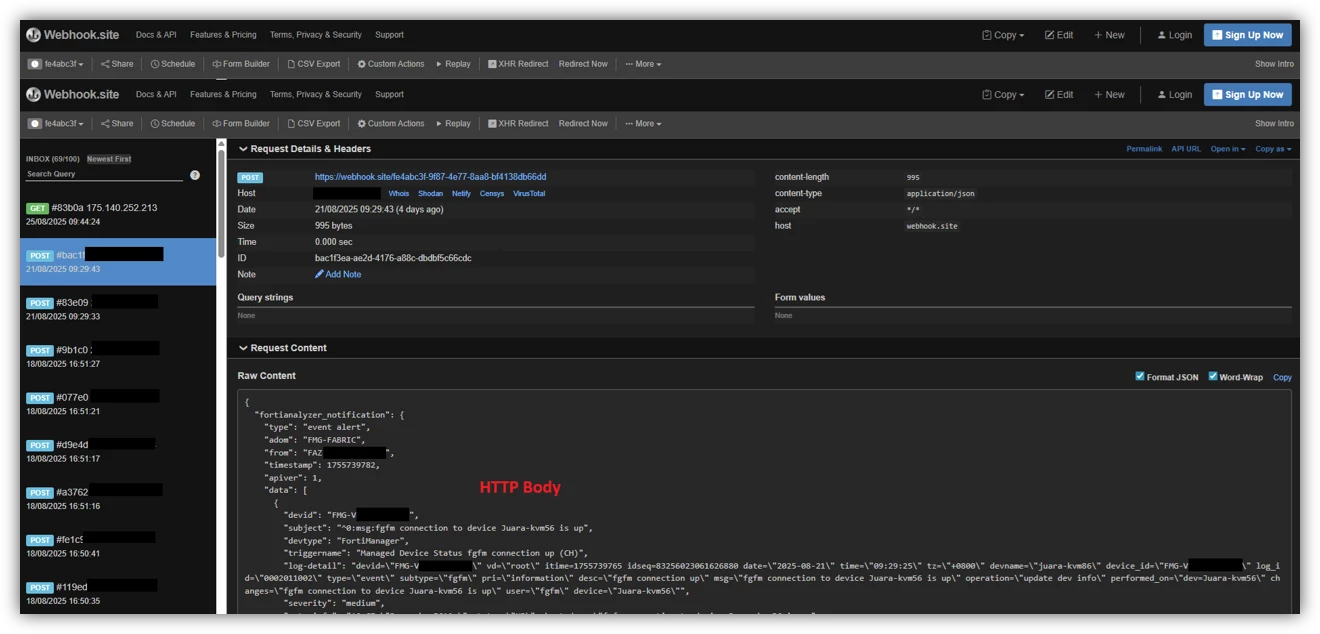
Task: Open Docs & API in the upper header
Action: [x=156, y=35]
